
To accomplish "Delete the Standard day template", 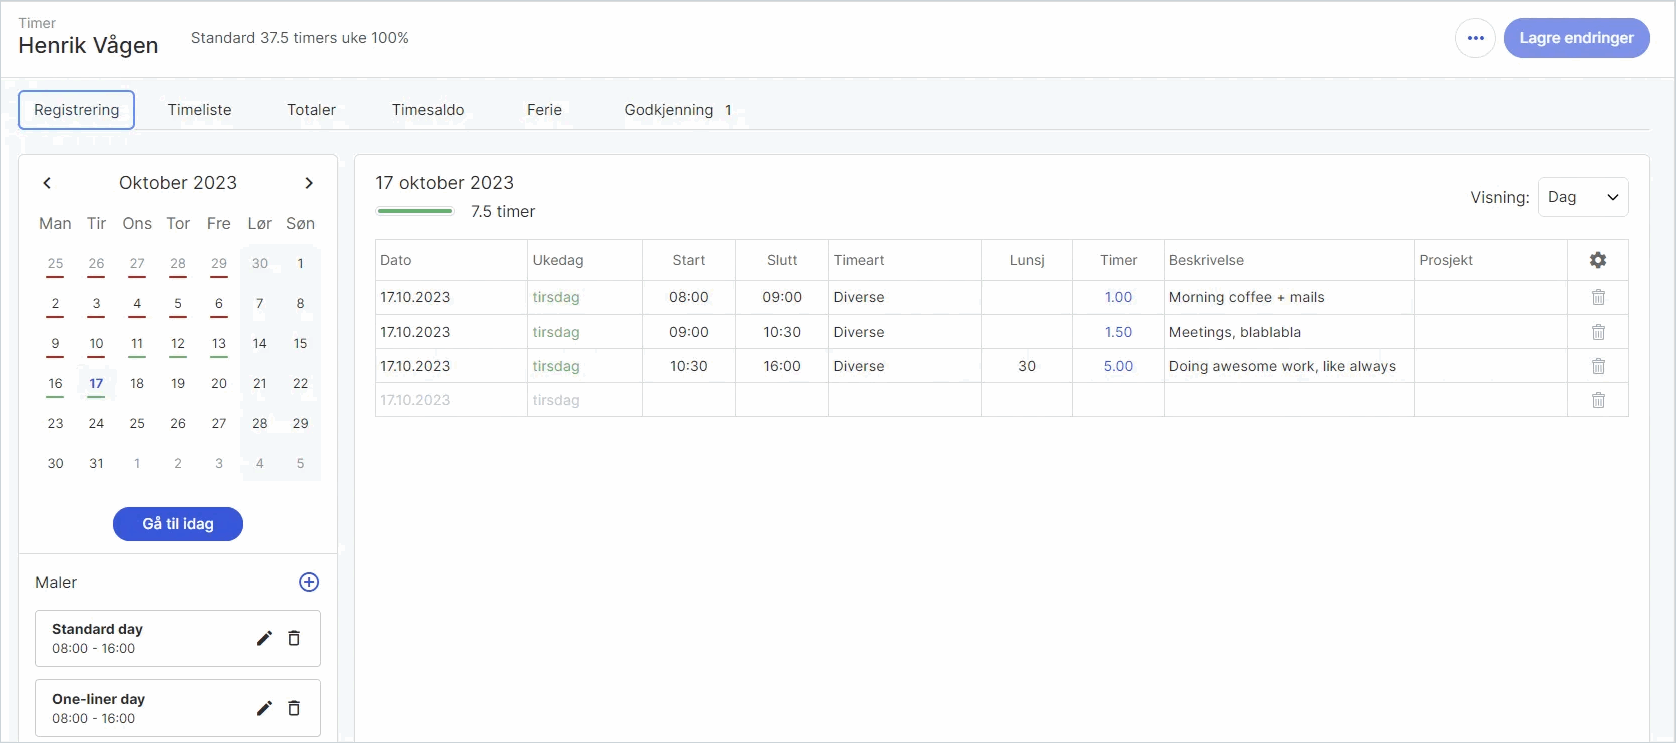I will pyautogui.click(x=294, y=638).
